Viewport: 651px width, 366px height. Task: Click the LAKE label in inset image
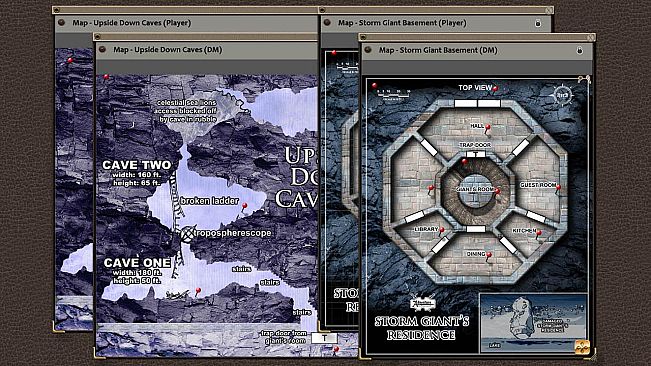(494, 345)
